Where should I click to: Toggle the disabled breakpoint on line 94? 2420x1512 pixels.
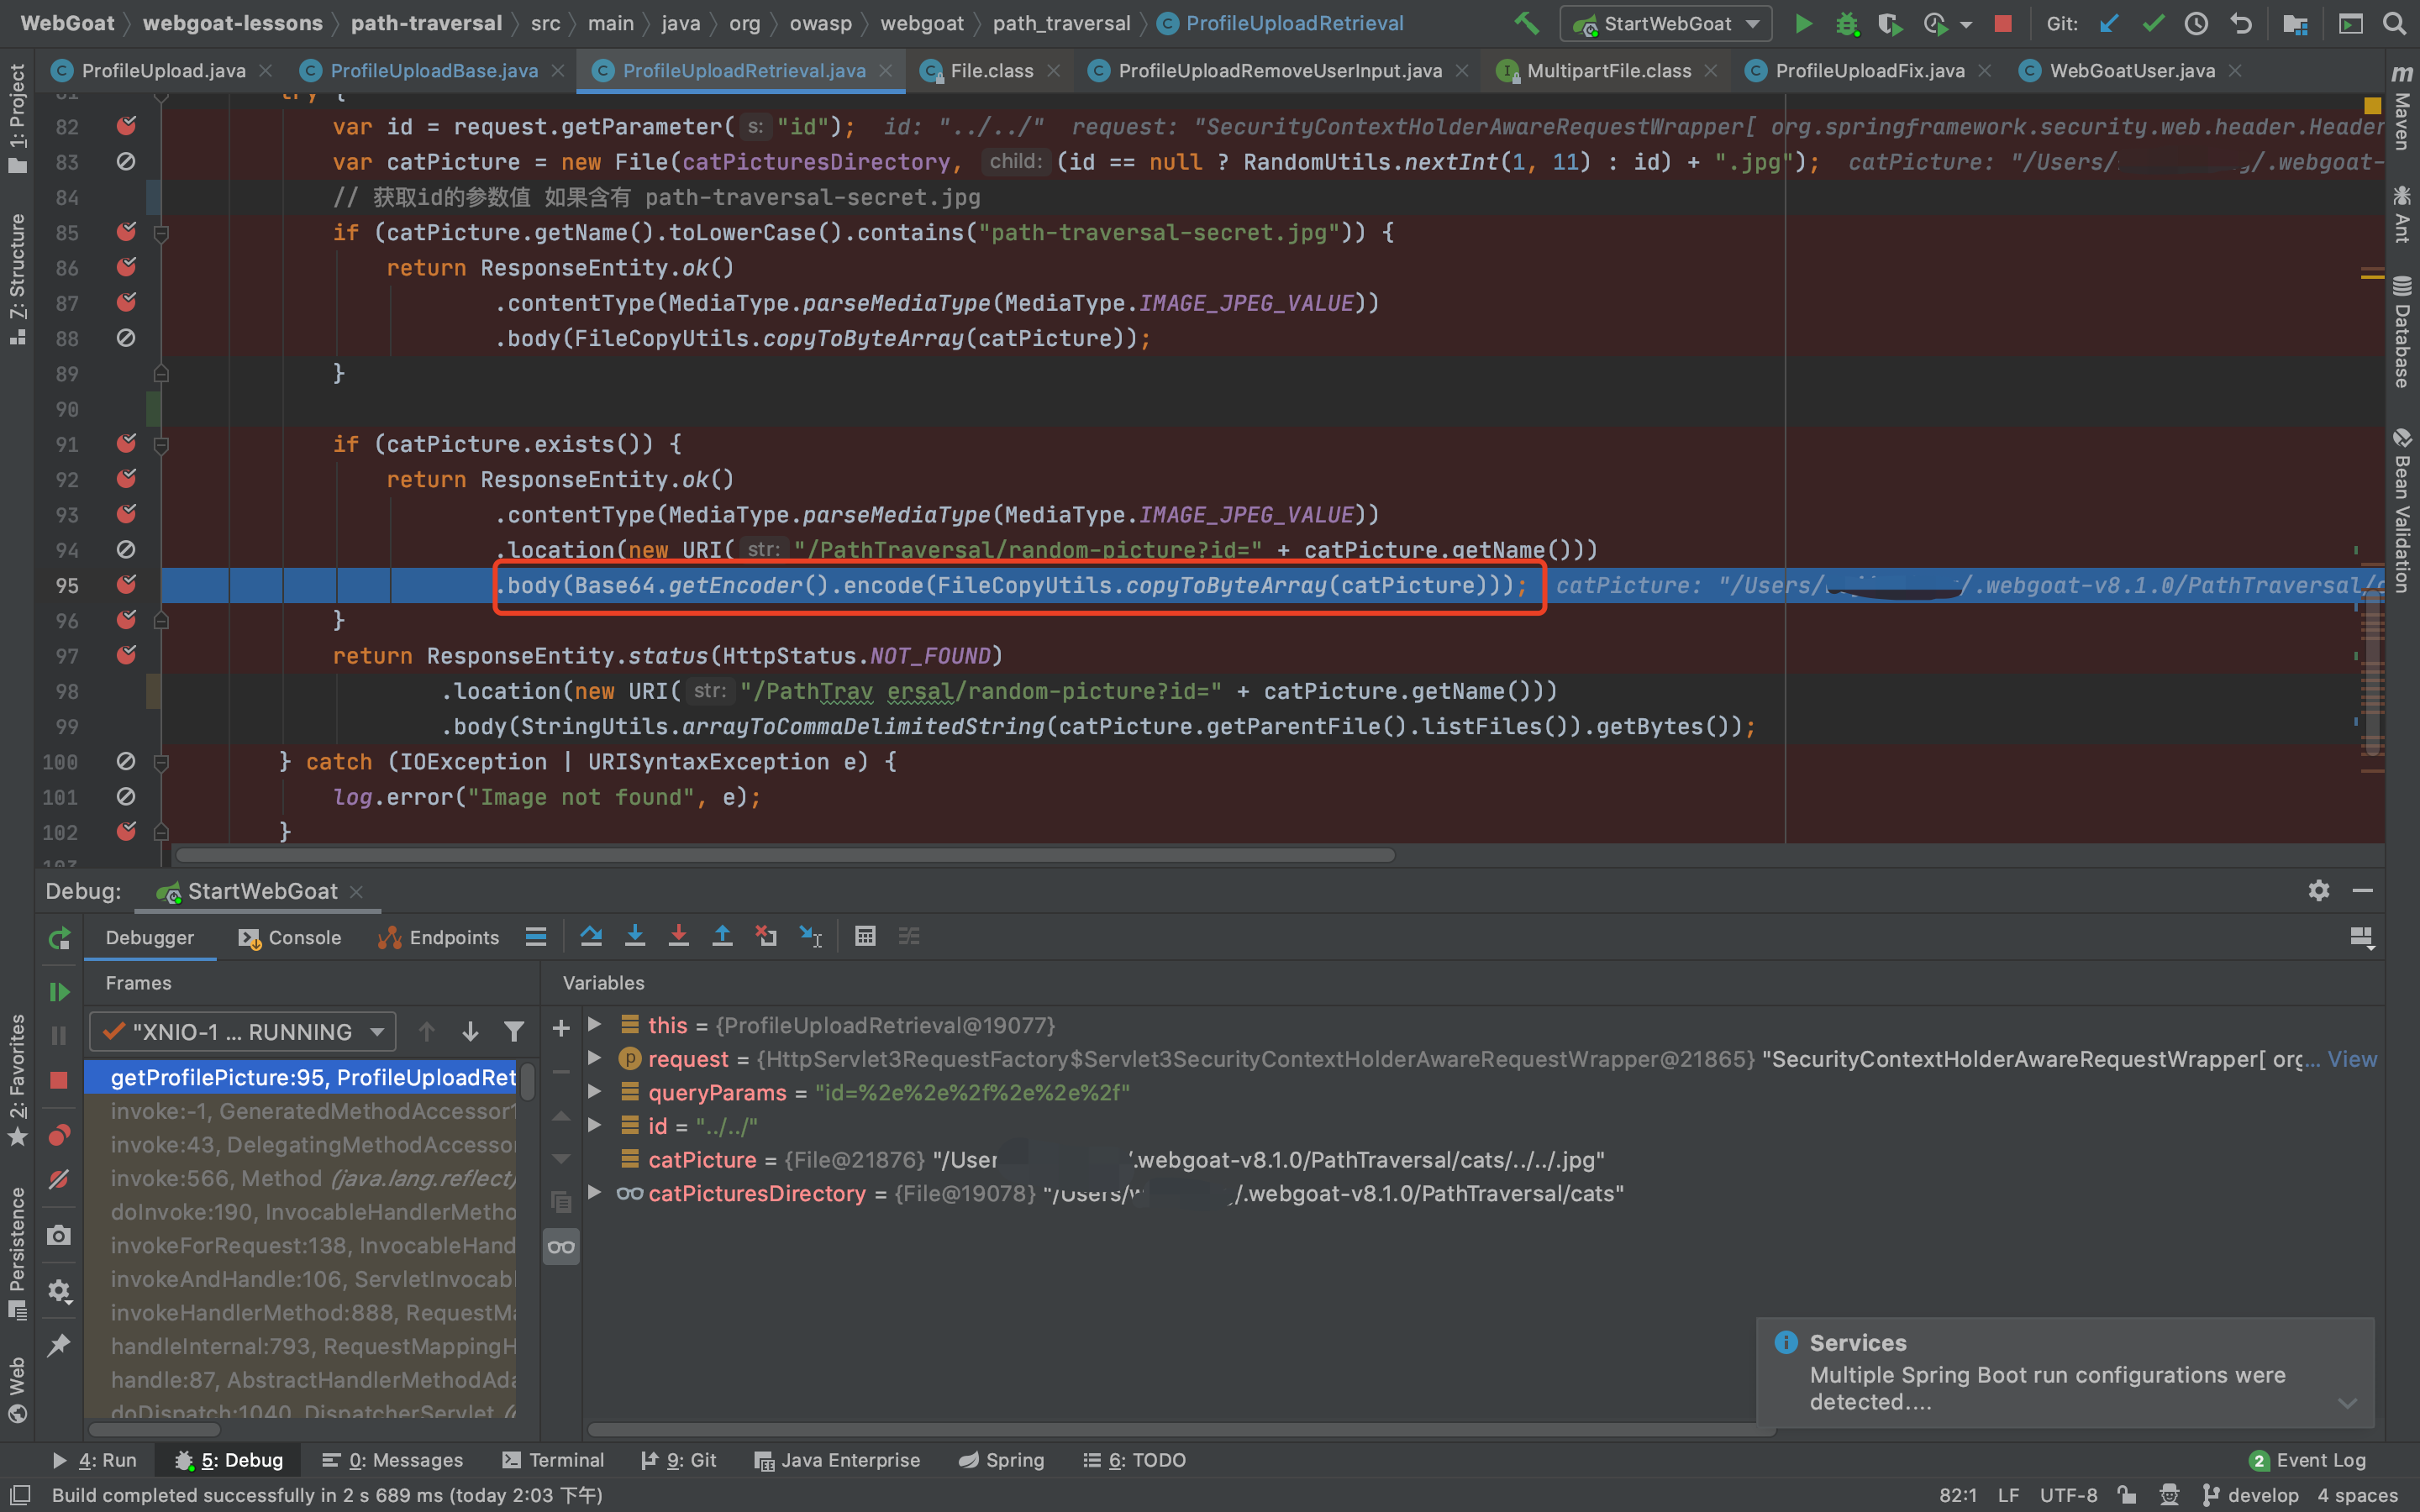coord(126,550)
